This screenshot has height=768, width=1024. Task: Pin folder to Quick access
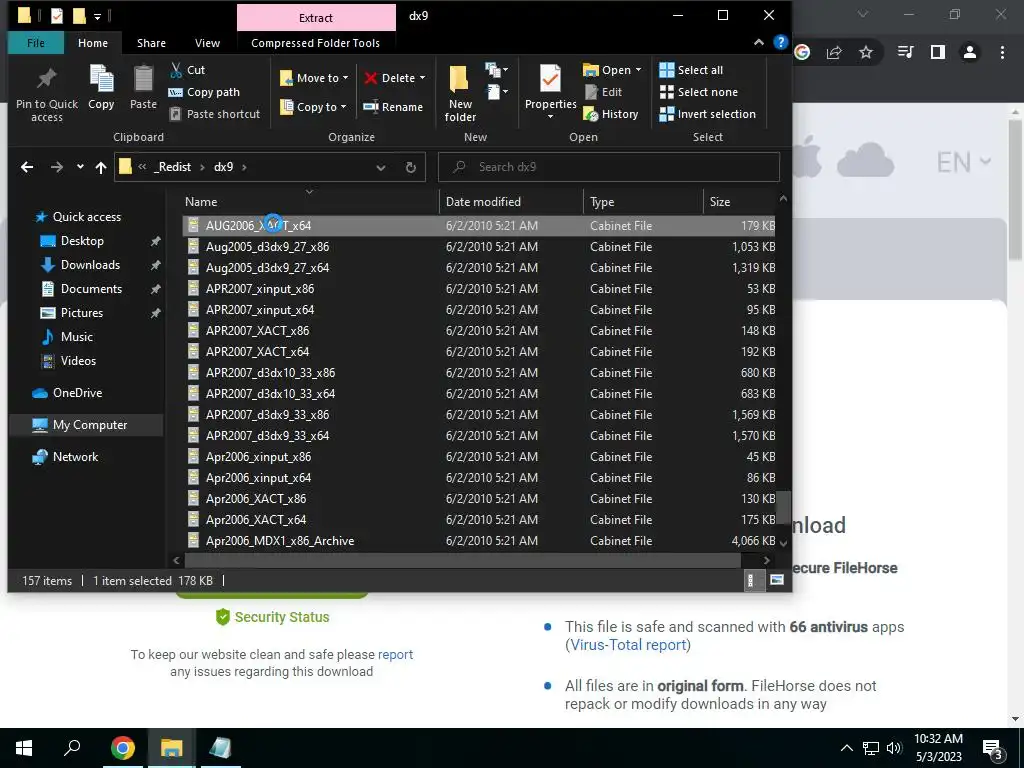(x=46, y=93)
